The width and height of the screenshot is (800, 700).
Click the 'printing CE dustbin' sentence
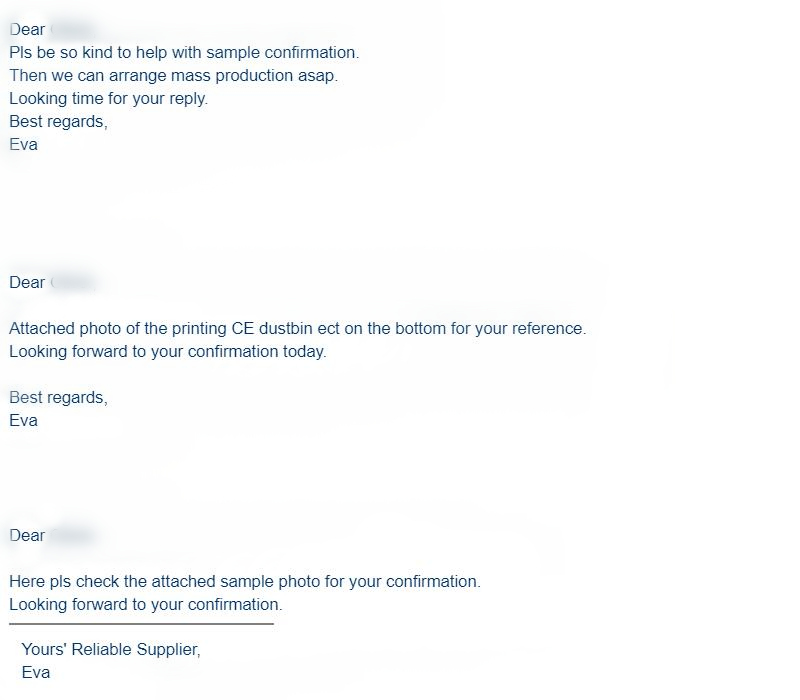[x=297, y=328]
